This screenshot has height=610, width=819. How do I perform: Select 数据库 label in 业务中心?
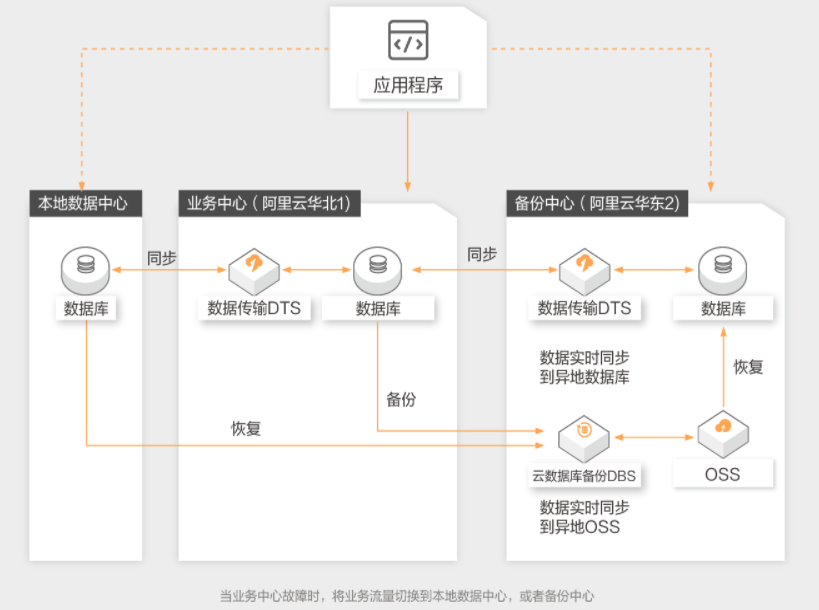(378, 308)
